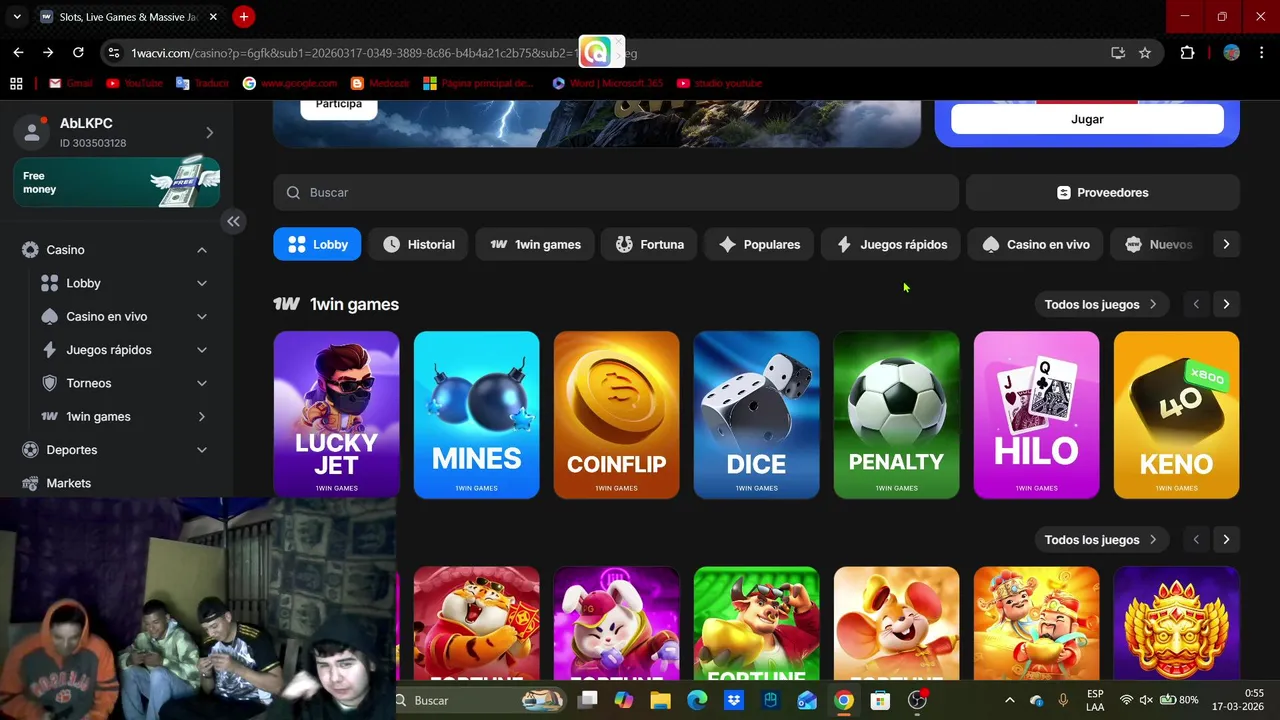Image resolution: width=1280 pixels, height=720 pixels.
Task: Show next games in second row
Action: click(x=1226, y=539)
